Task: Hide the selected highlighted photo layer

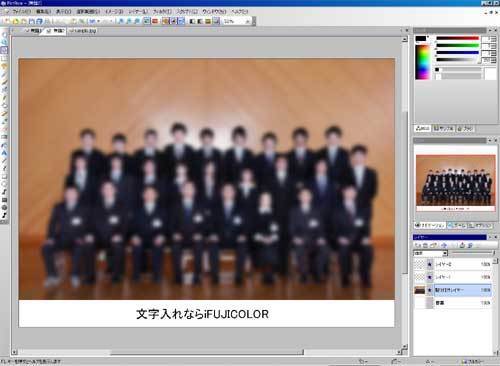Action: point(430,290)
